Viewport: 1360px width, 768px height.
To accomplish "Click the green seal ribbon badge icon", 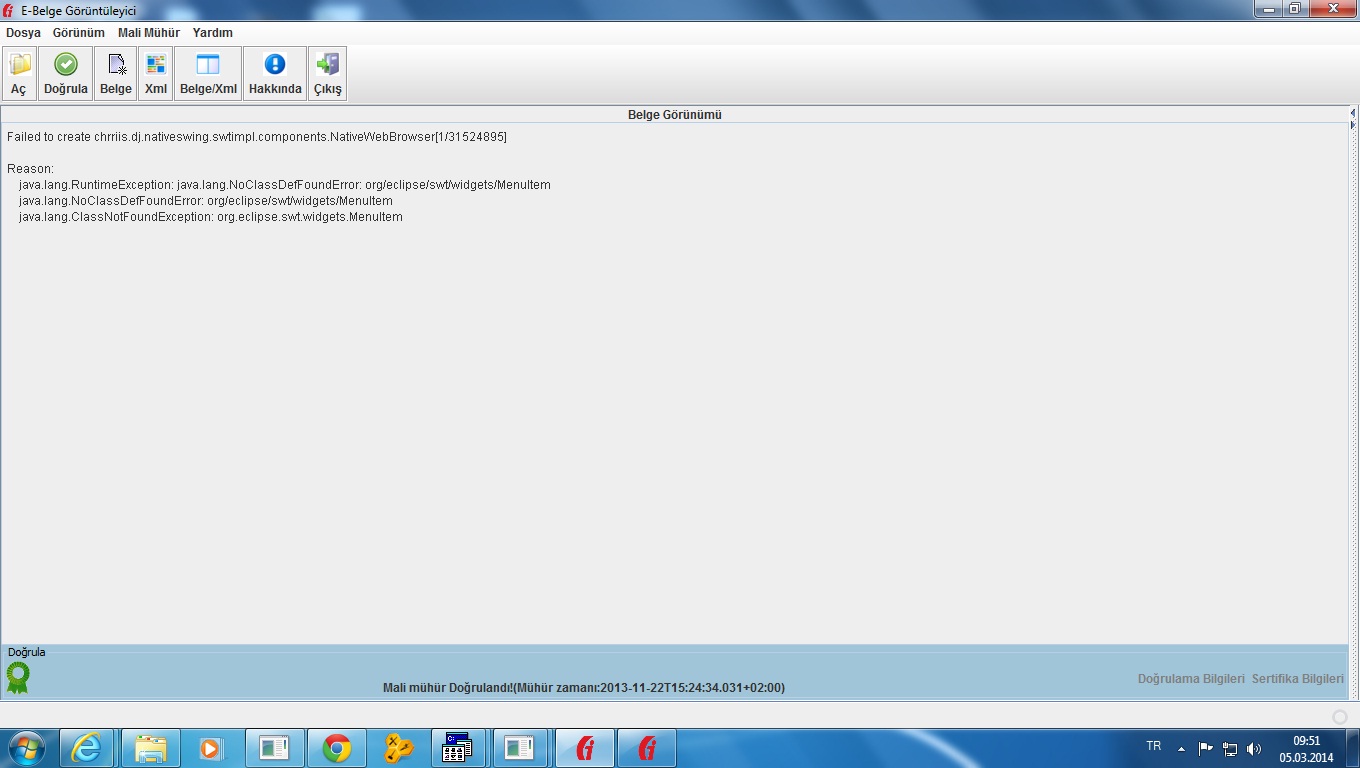I will 17,678.
